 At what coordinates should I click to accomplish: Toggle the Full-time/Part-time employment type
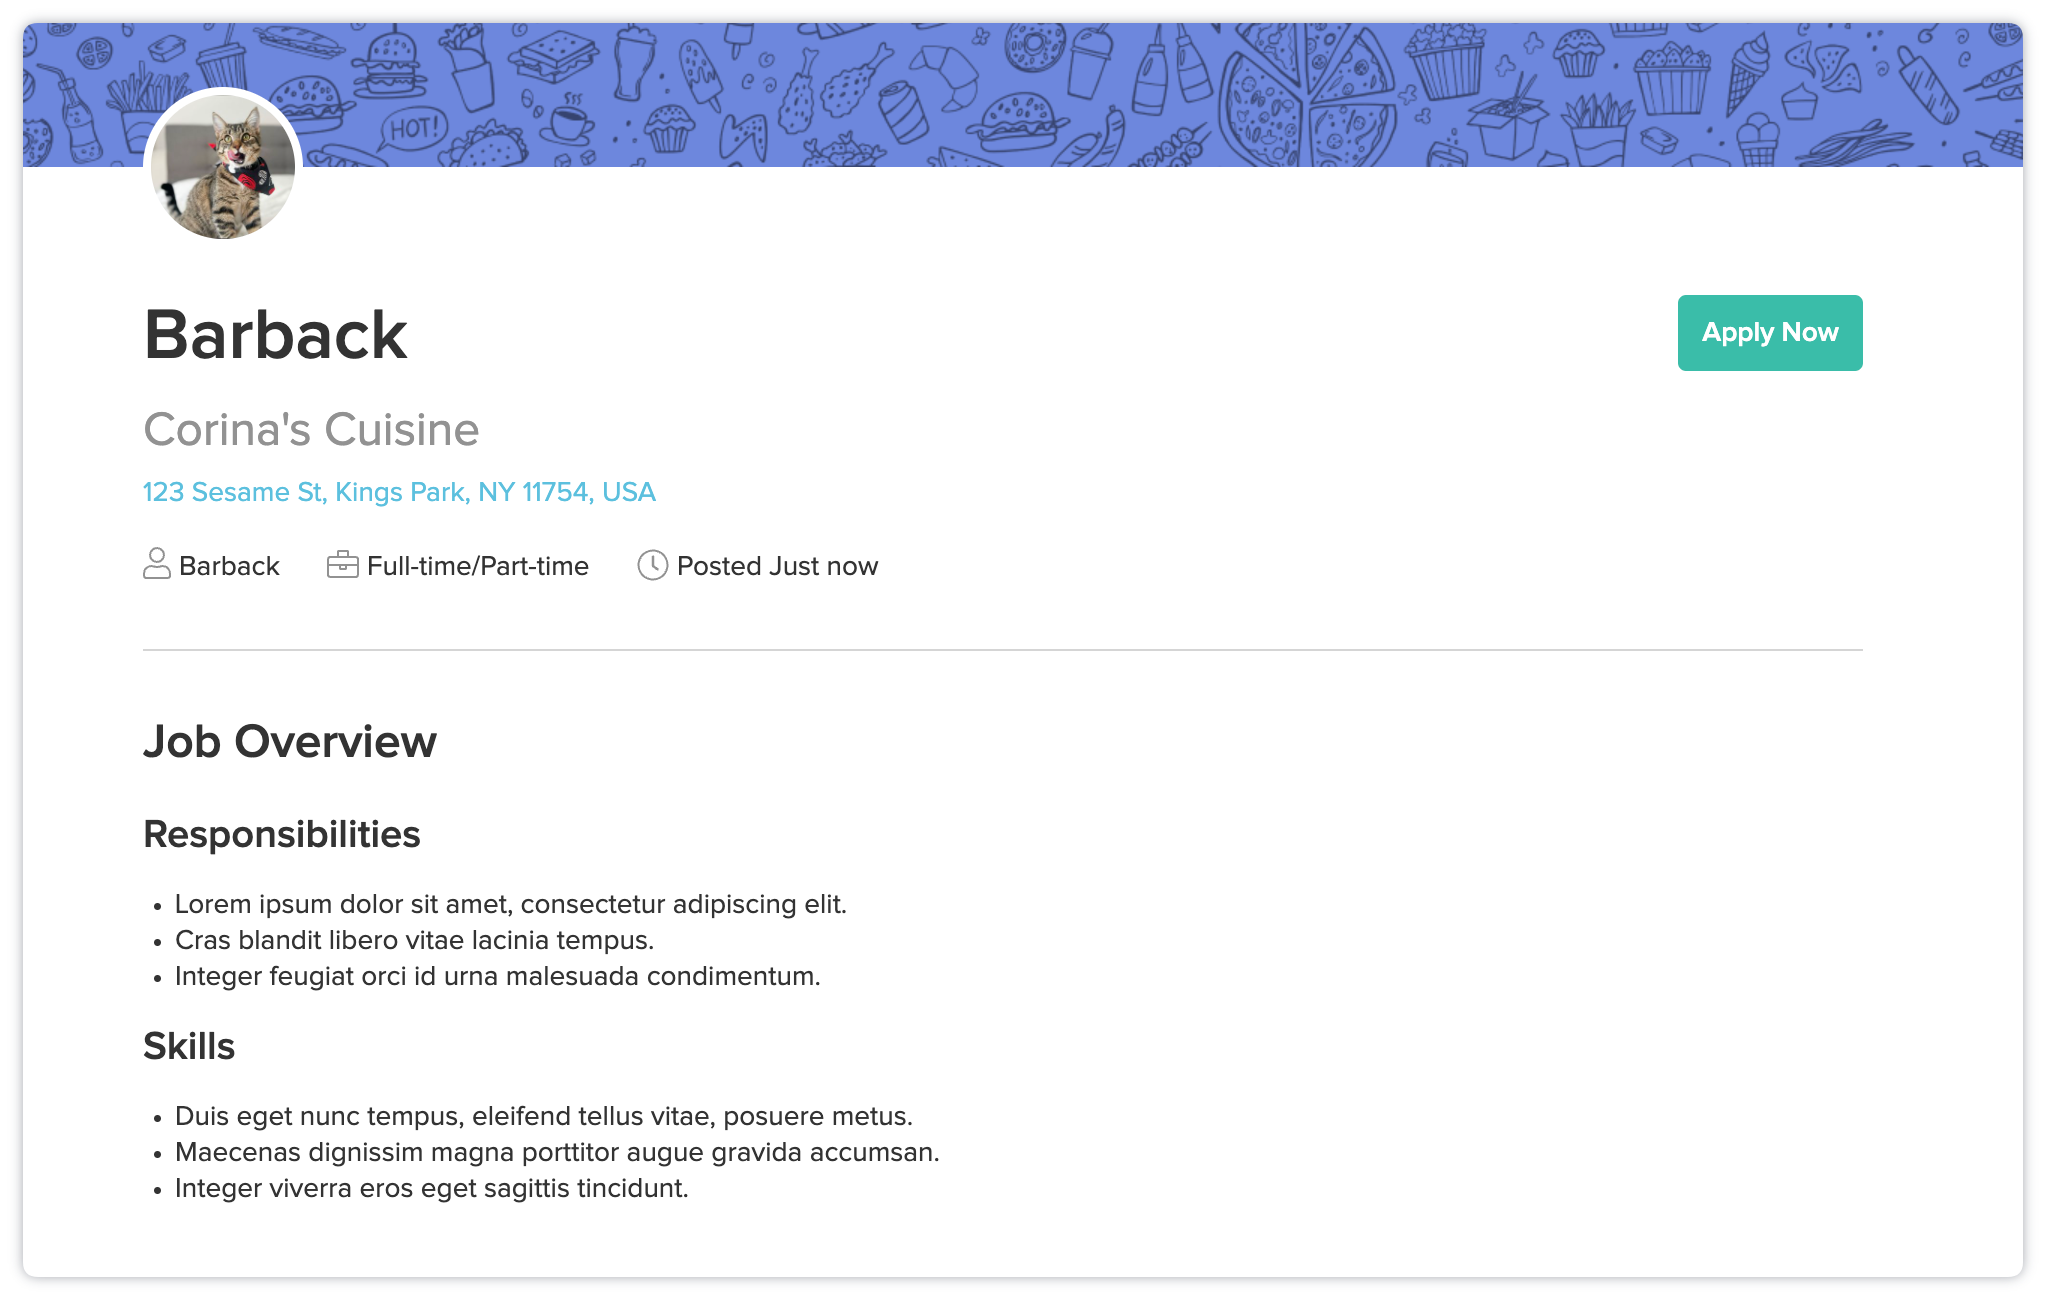[x=477, y=566]
